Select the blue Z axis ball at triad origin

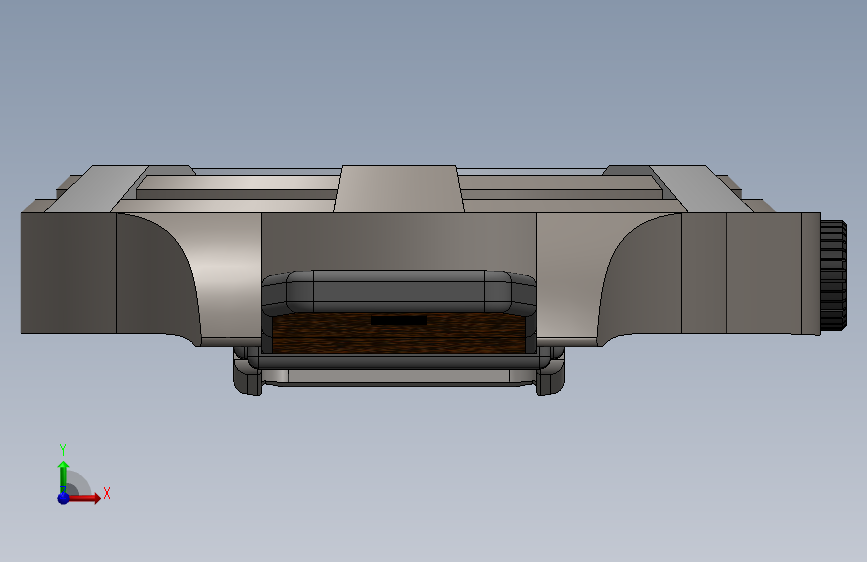pyautogui.click(x=64, y=498)
